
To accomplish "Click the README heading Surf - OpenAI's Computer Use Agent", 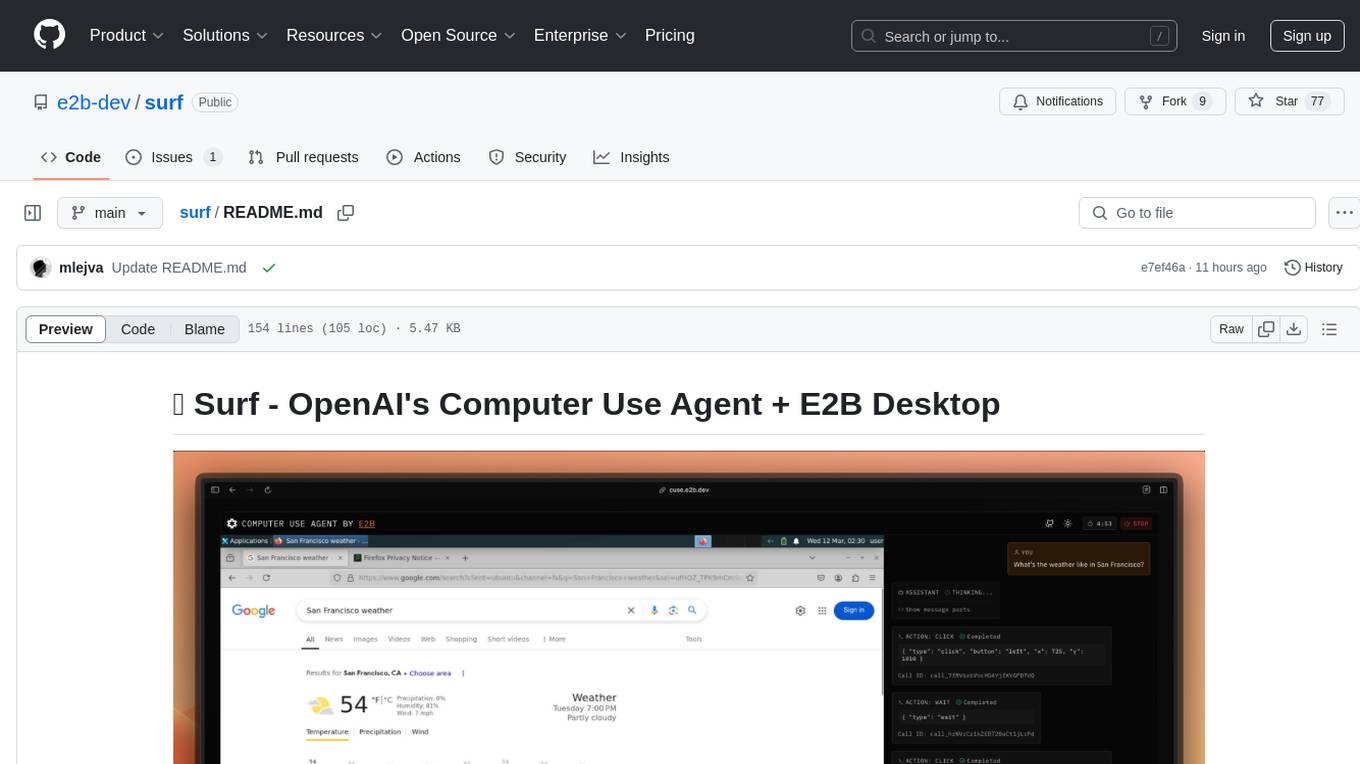I will [x=586, y=404].
